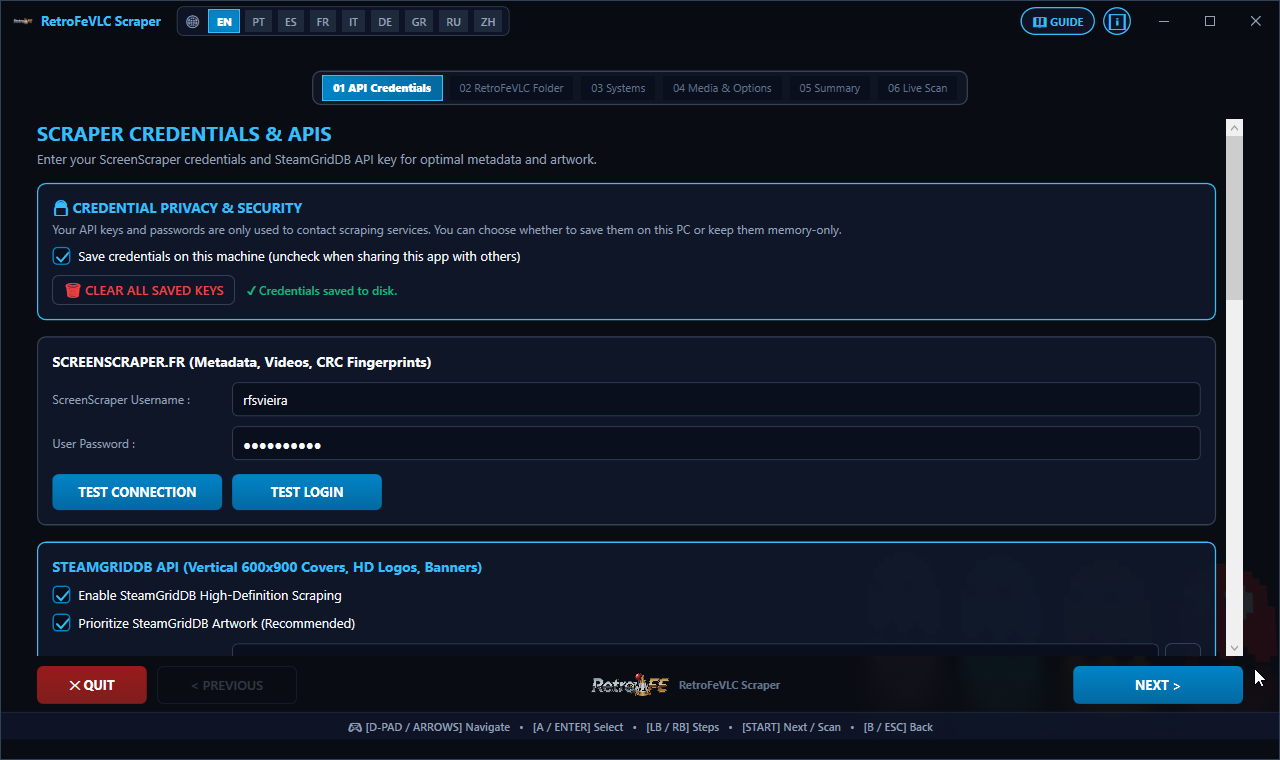This screenshot has height=760, width=1280.
Task: Close the RetroFeVLC Scraper window
Action: 1256,21
